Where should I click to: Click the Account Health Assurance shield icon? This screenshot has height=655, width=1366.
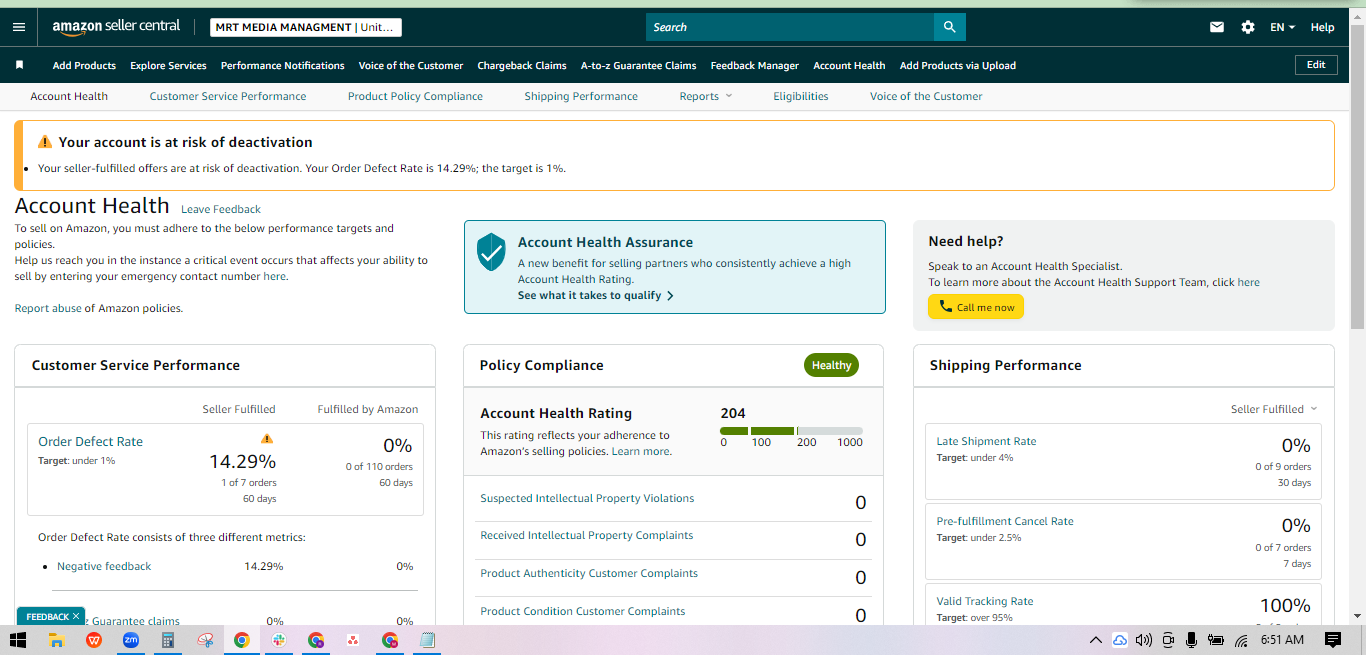pos(491,252)
